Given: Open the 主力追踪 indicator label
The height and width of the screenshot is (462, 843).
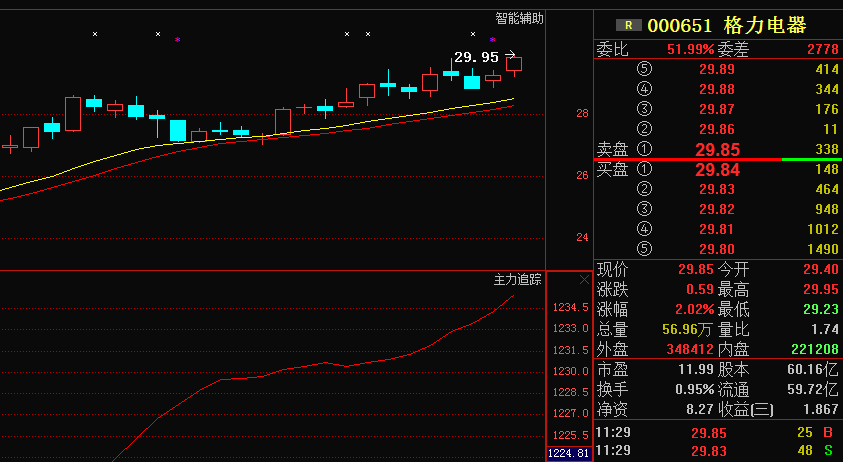Looking at the screenshot, I should [517, 279].
